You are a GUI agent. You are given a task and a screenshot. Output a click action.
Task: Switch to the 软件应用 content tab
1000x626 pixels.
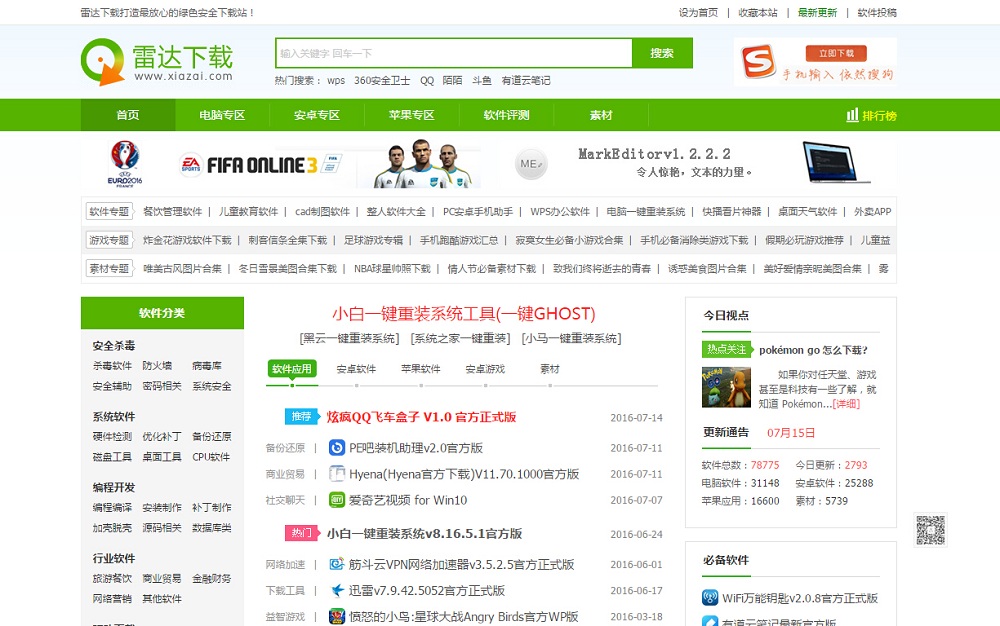(x=292, y=368)
